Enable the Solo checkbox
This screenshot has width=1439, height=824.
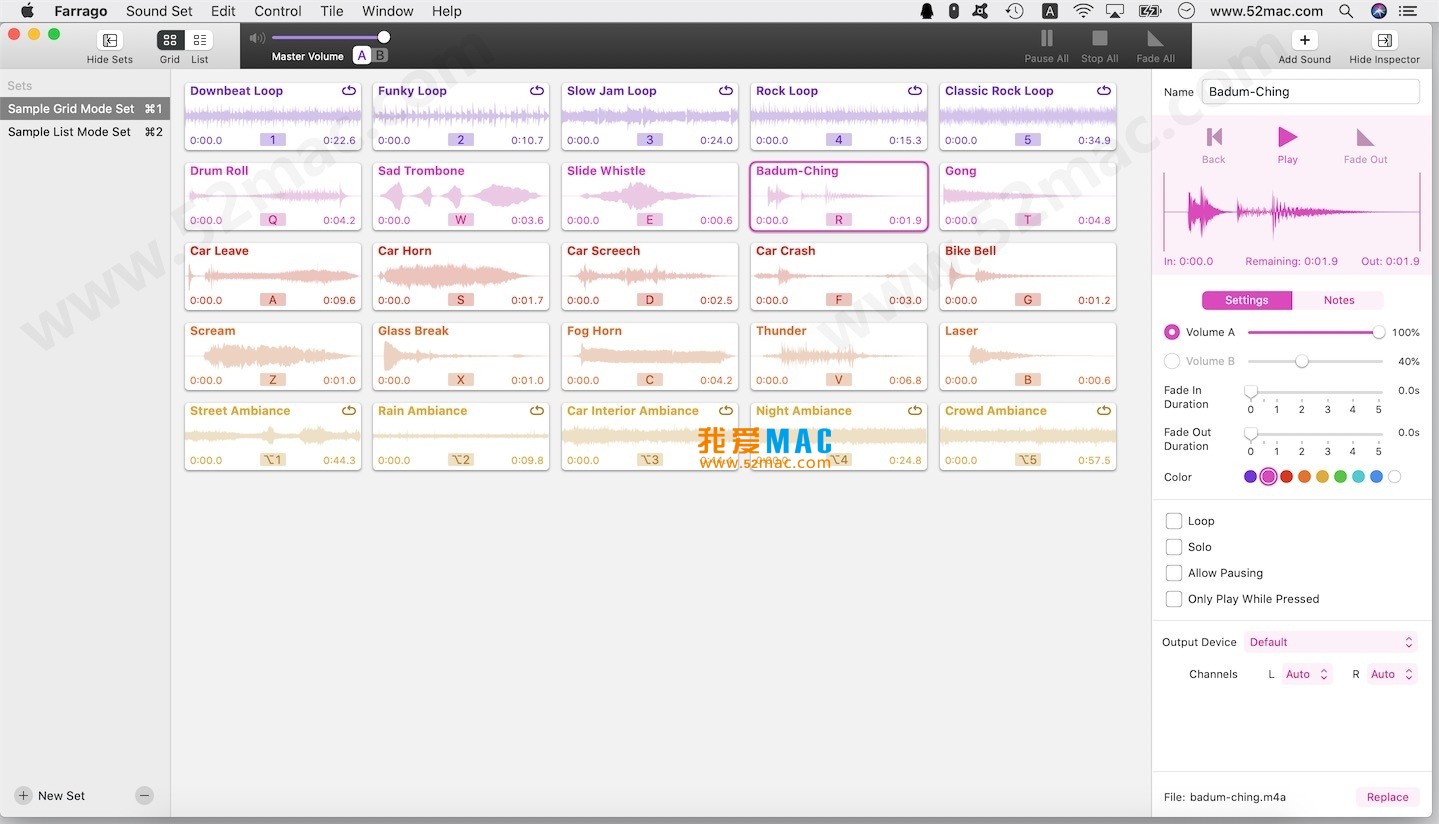1174,547
